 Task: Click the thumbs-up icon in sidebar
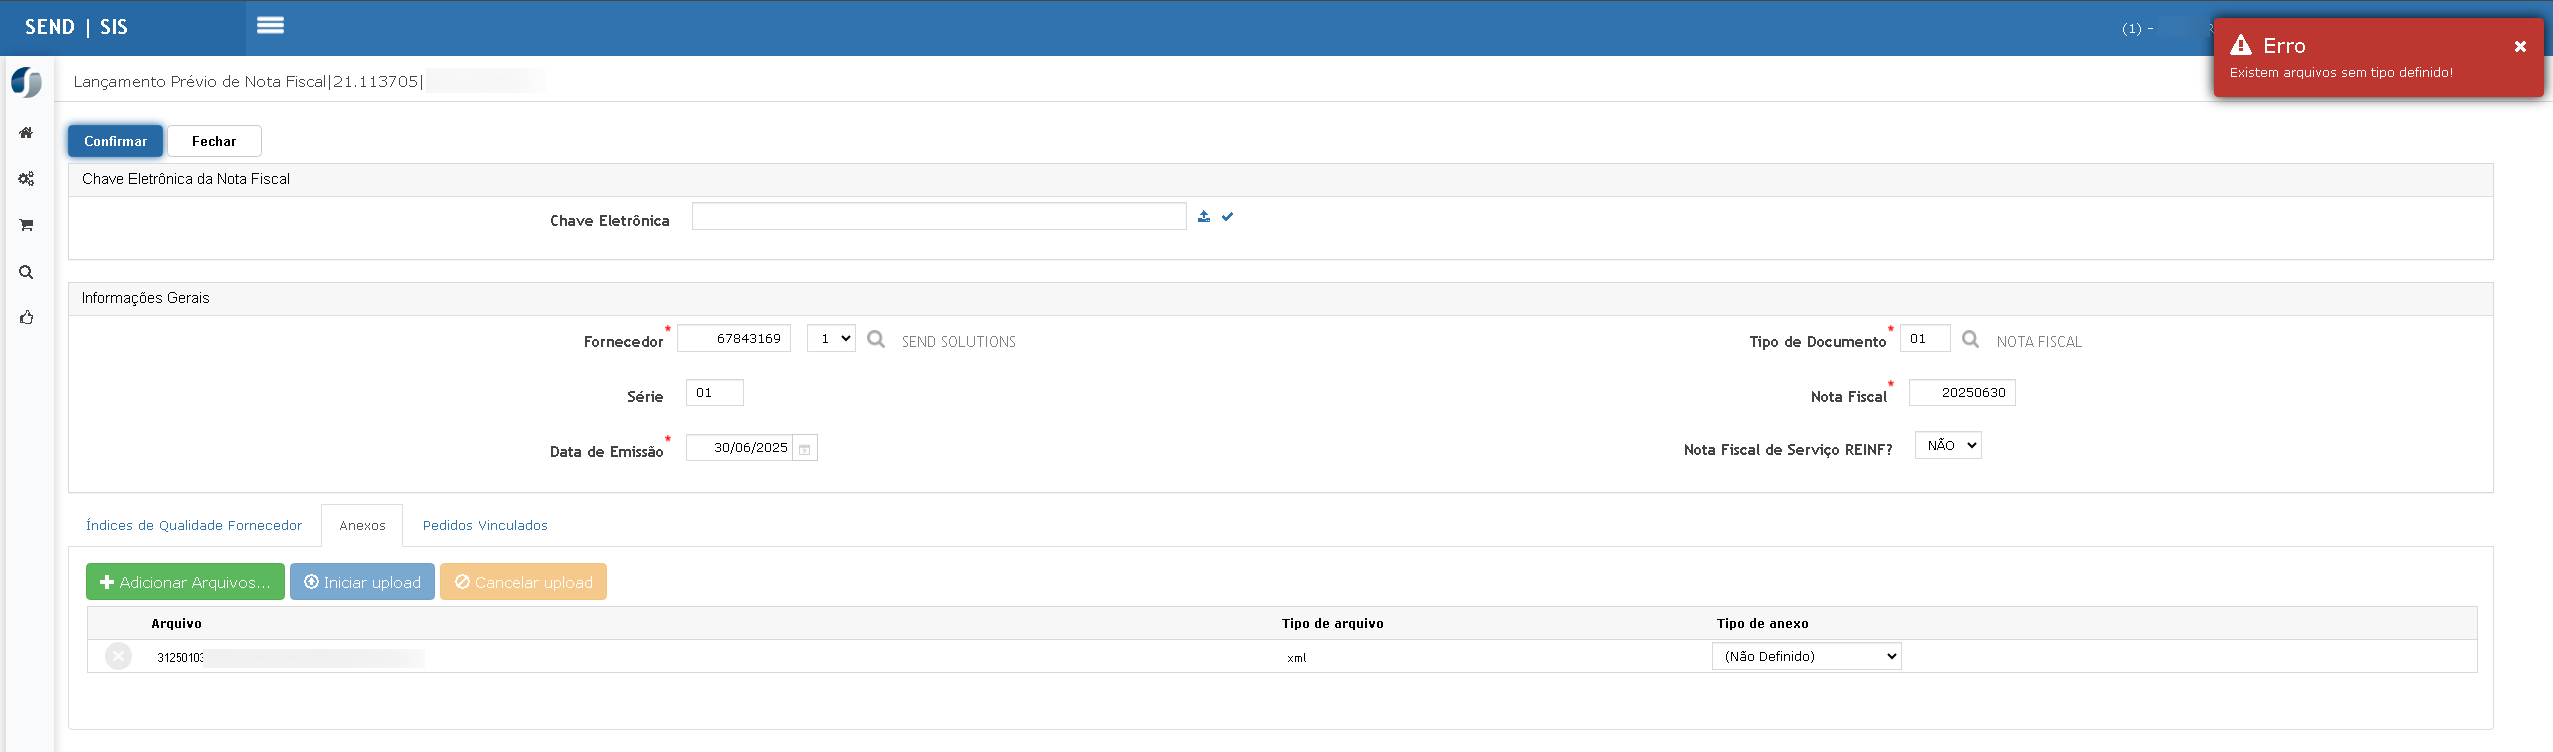[x=26, y=318]
